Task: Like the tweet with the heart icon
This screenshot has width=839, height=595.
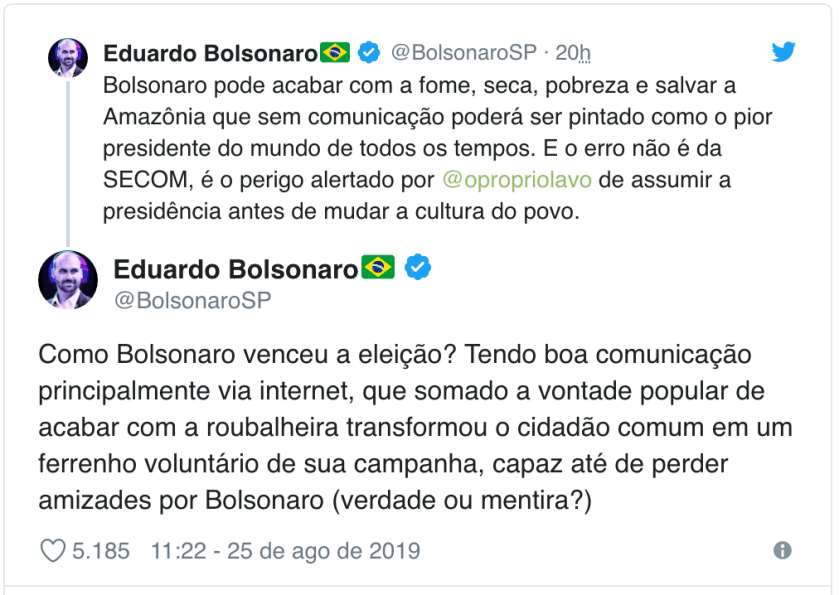Action: click(x=52, y=551)
